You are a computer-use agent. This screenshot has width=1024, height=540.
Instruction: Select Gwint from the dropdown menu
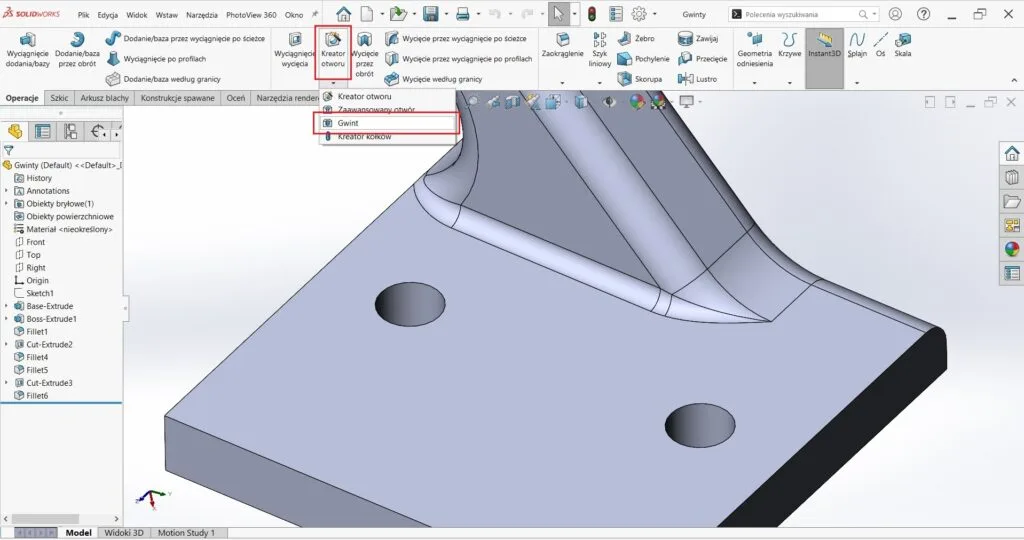388,123
